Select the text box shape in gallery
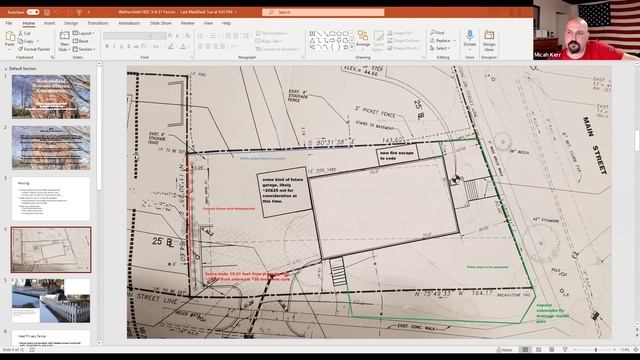The height and width of the screenshot is (360, 640). point(312,33)
